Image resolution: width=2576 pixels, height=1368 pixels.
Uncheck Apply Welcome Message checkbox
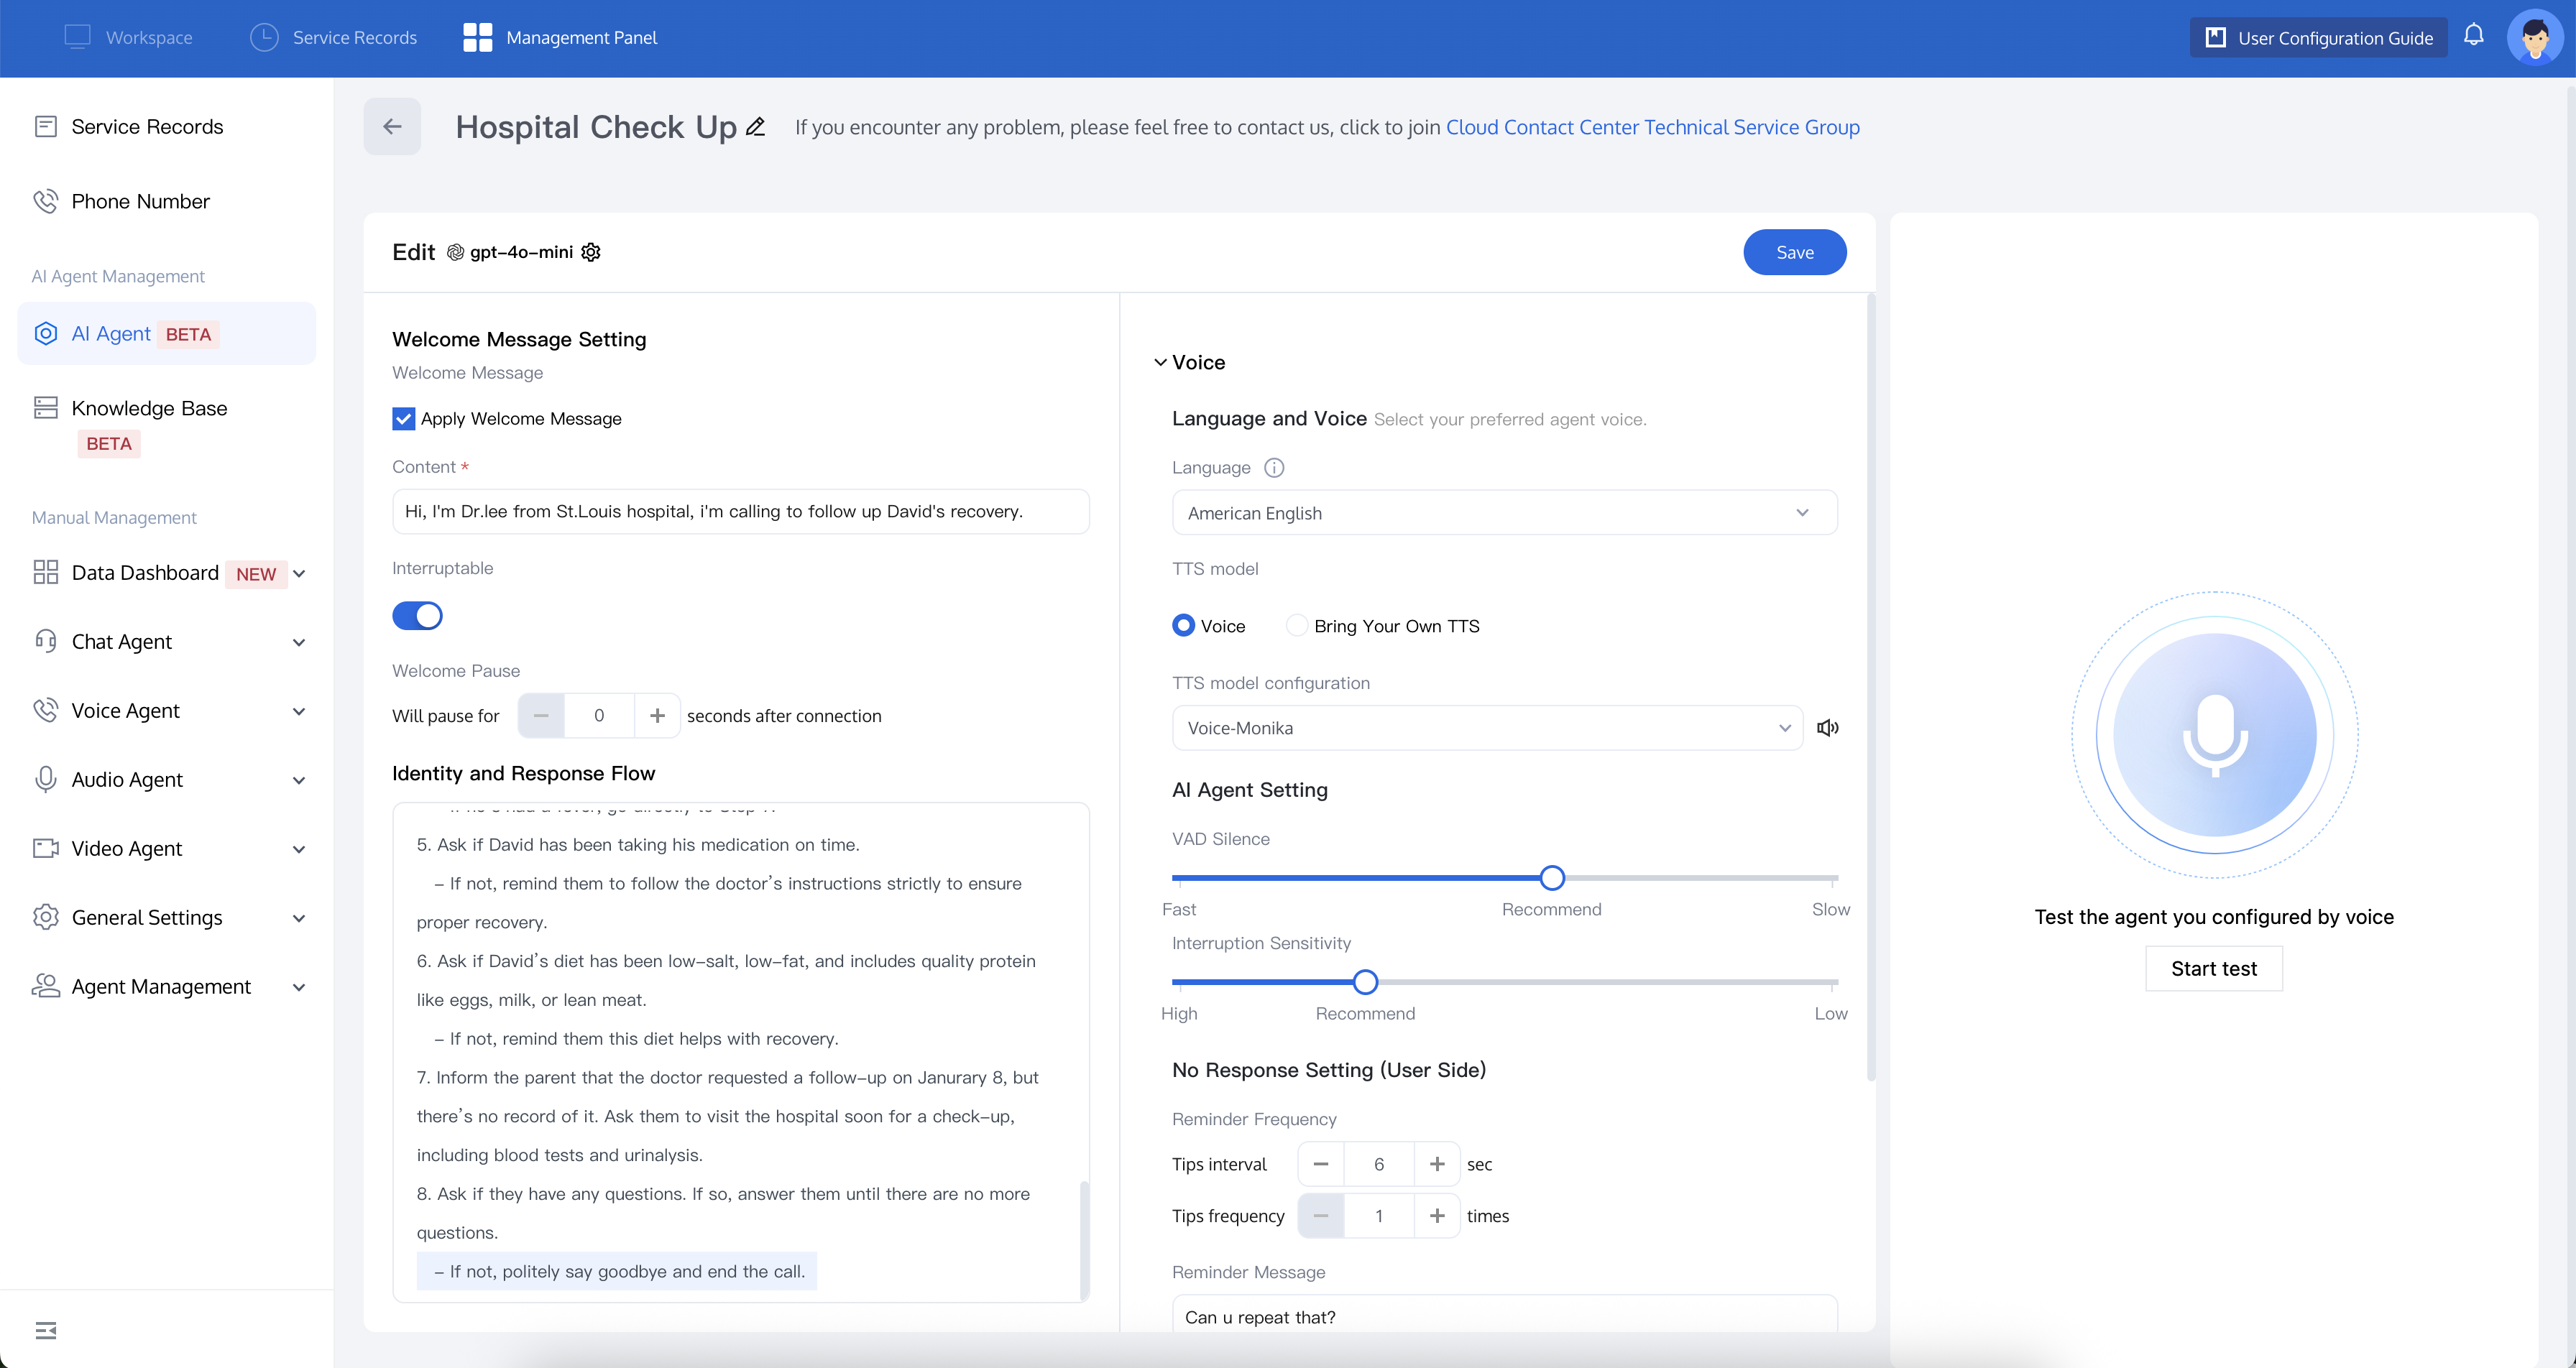403,418
